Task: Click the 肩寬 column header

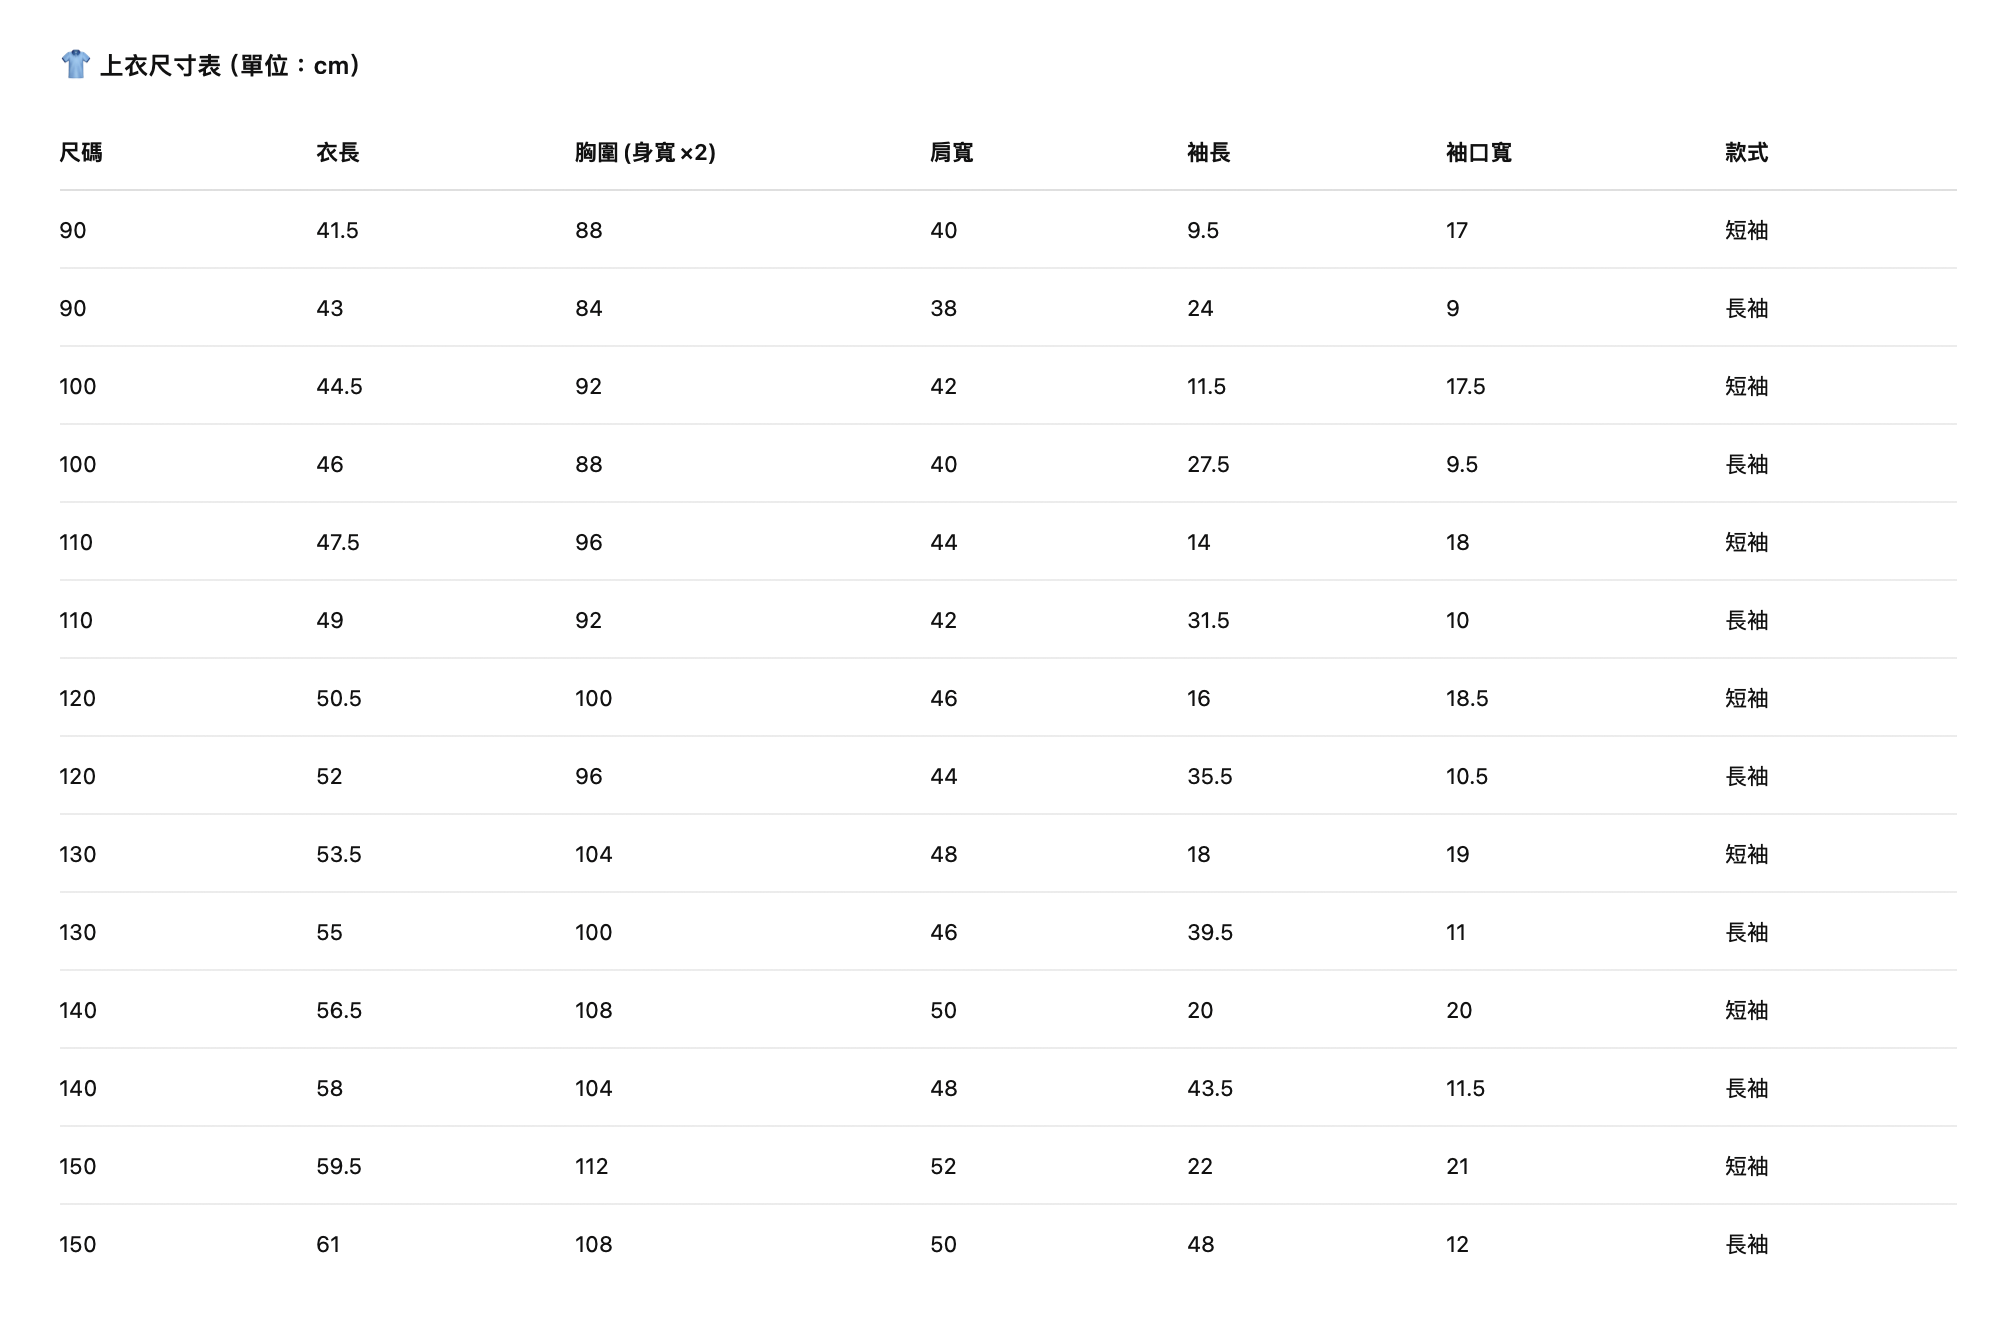Action: (951, 152)
